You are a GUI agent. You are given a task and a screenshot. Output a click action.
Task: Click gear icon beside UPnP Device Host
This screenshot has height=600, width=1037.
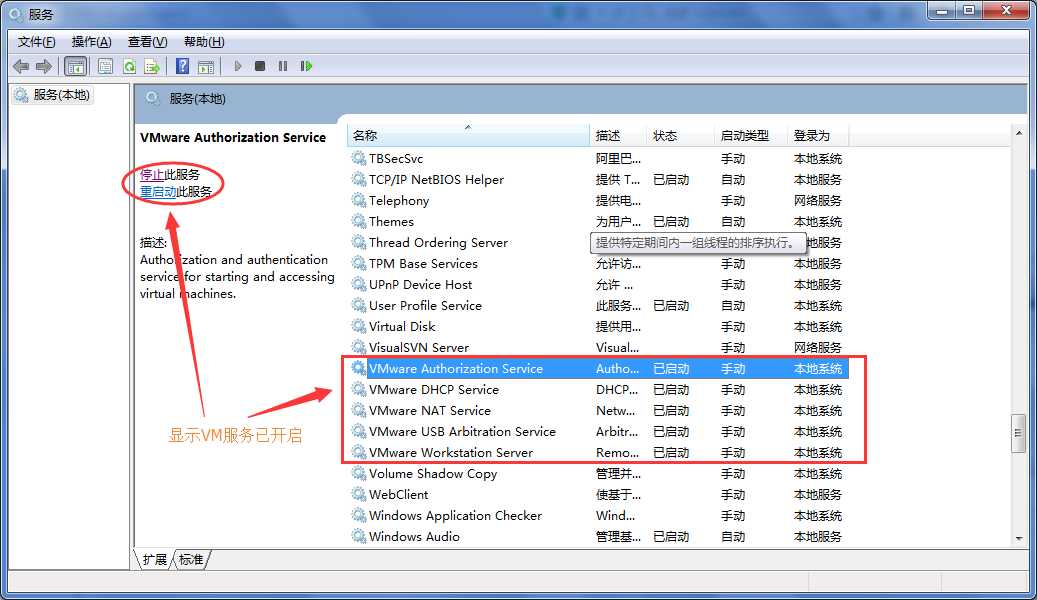[x=358, y=284]
